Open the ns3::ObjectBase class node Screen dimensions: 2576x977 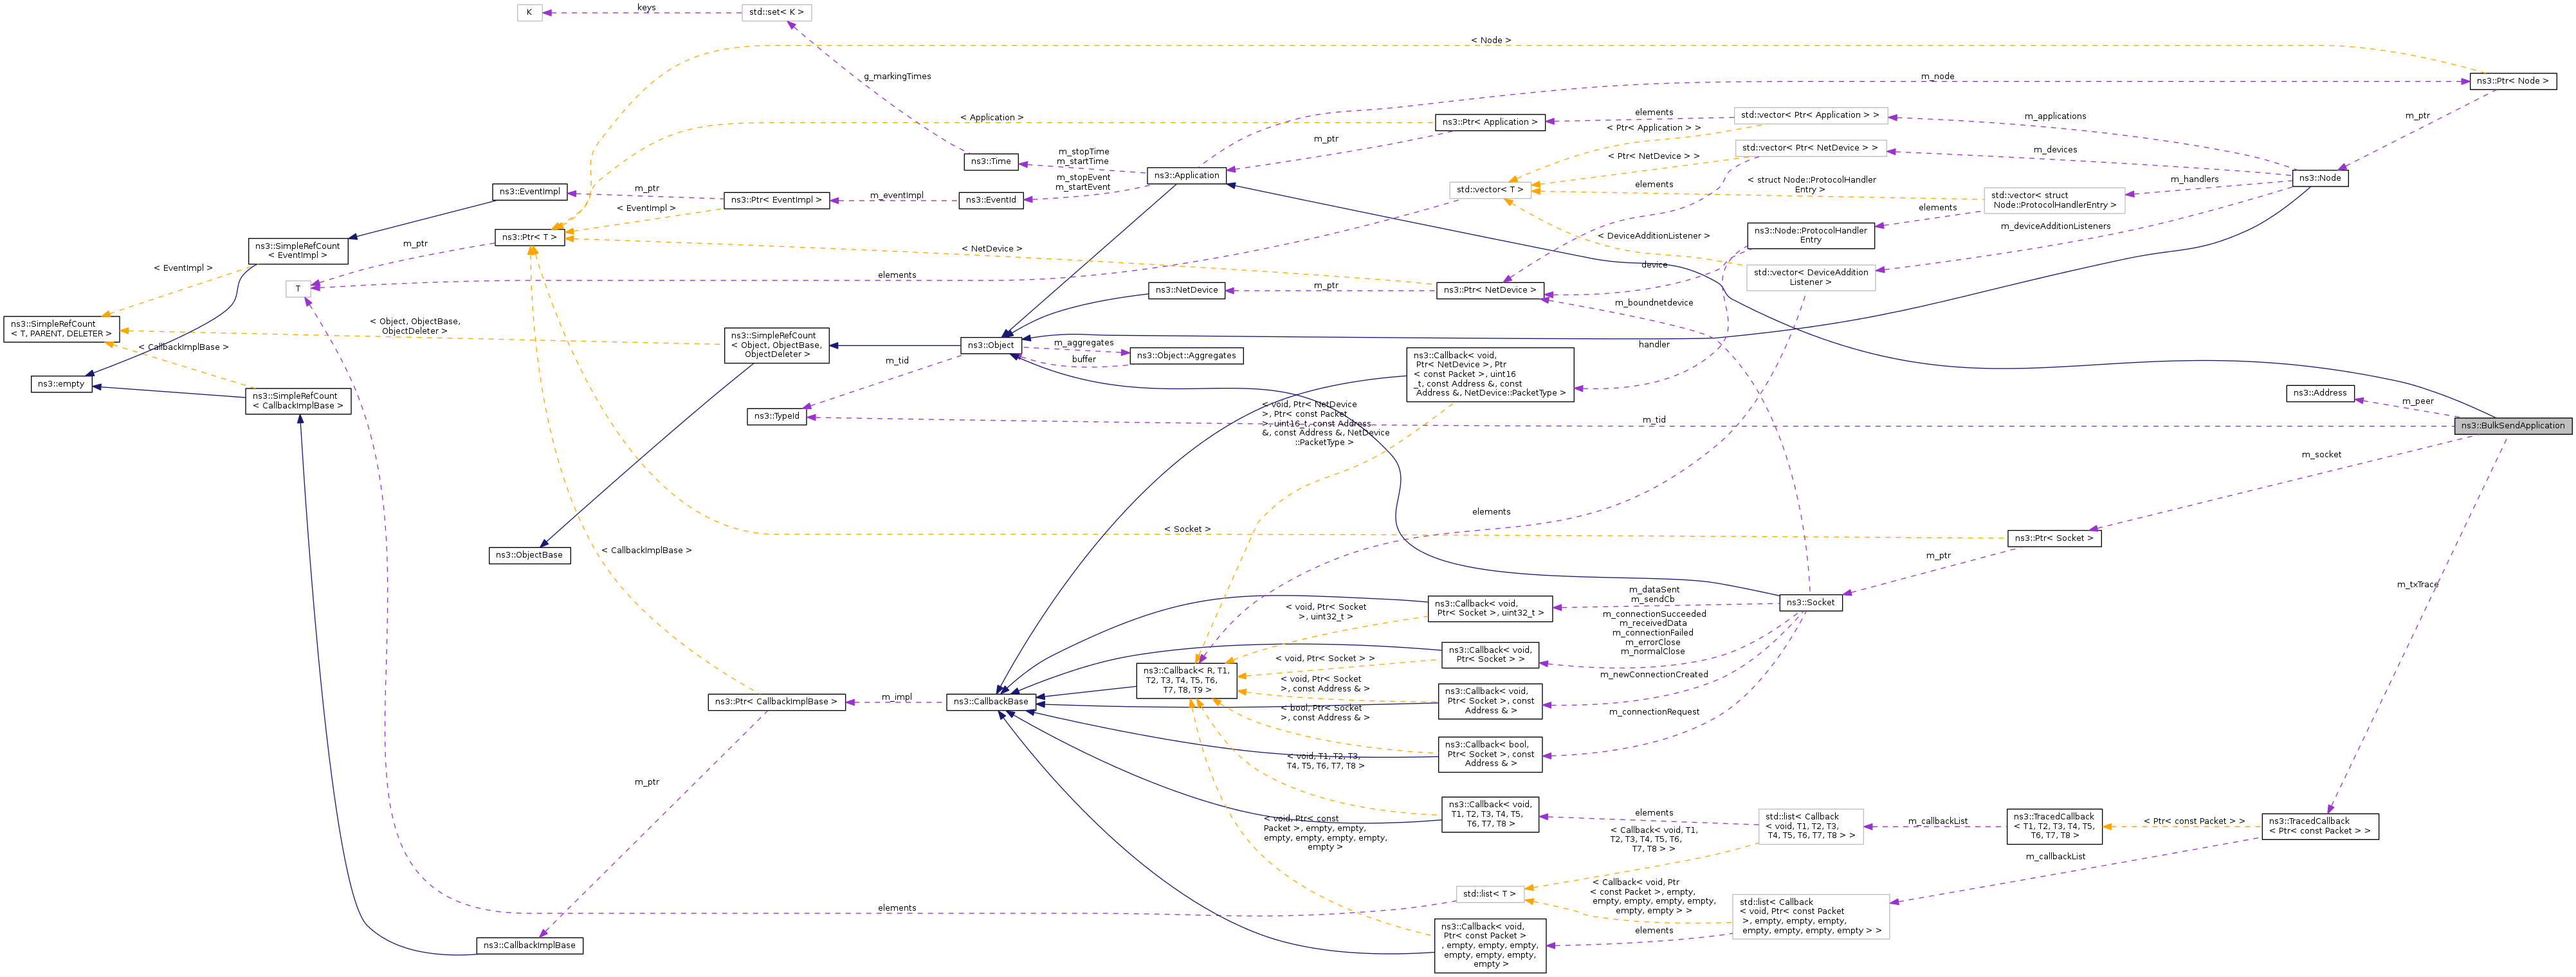pyautogui.click(x=530, y=555)
